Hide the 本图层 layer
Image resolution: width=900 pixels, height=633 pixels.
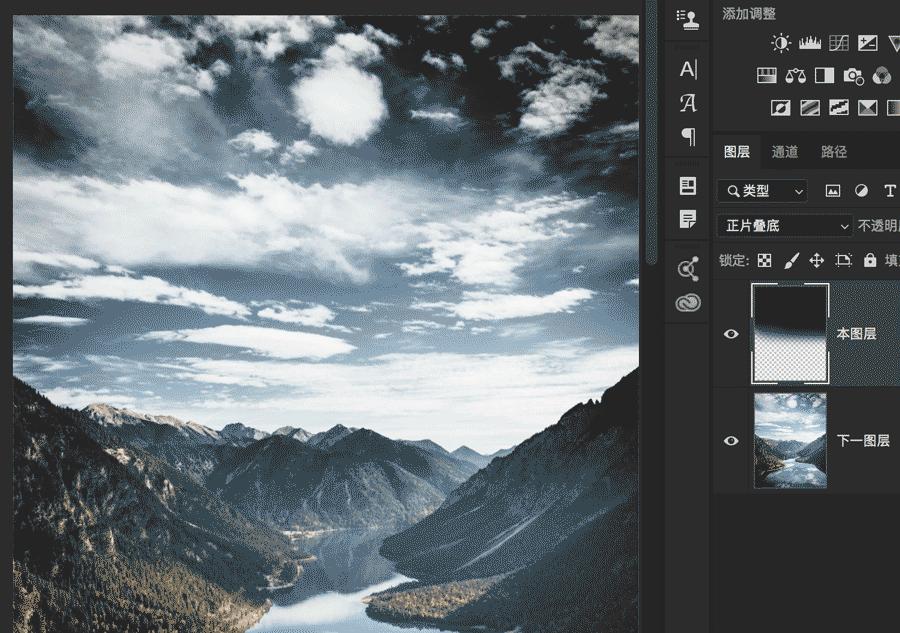pyautogui.click(x=731, y=334)
